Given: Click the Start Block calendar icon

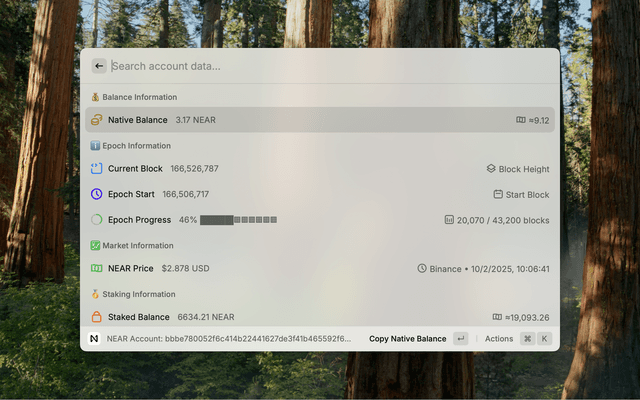Looking at the screenshot, I should [498, 194].
